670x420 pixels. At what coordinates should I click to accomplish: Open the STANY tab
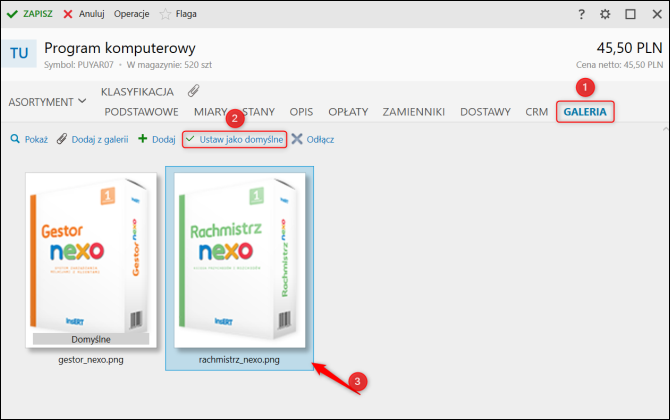pyautogui.click(x=259, y=112)
